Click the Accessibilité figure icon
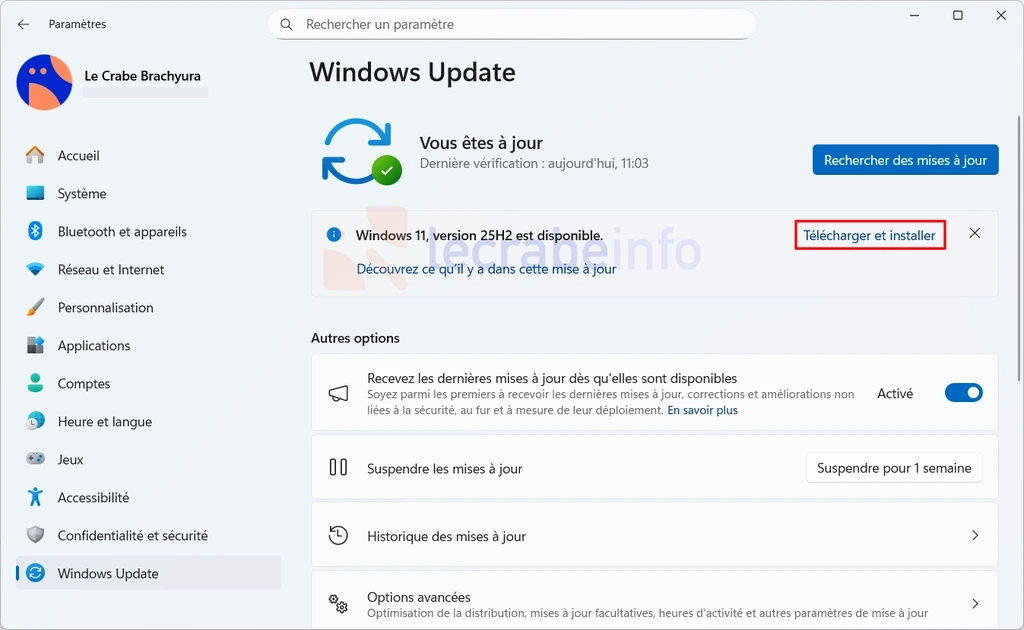1024x630 pixels. tap(35, 497)
